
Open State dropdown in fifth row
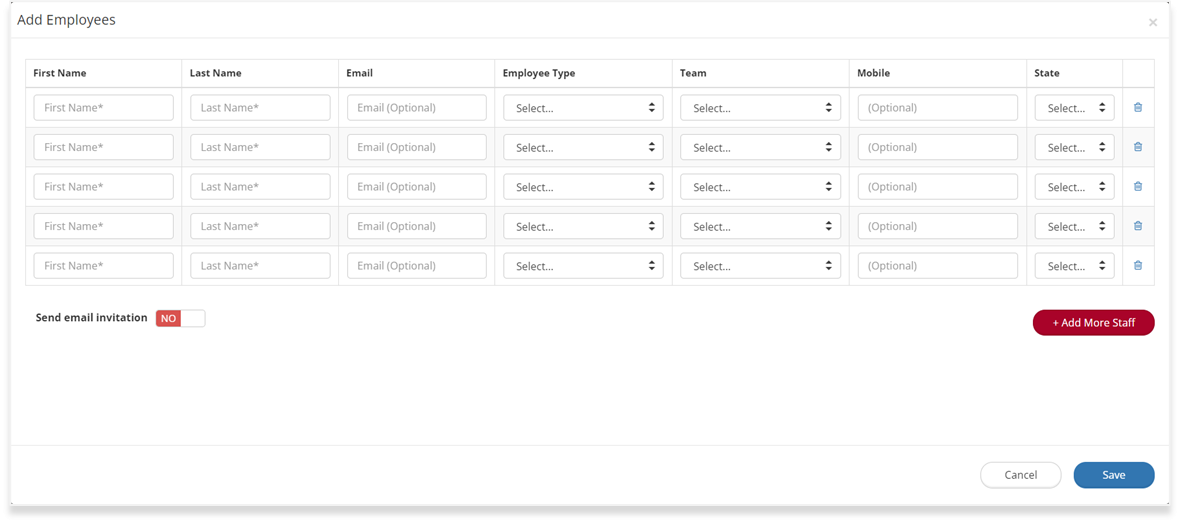pos(1075,266)
